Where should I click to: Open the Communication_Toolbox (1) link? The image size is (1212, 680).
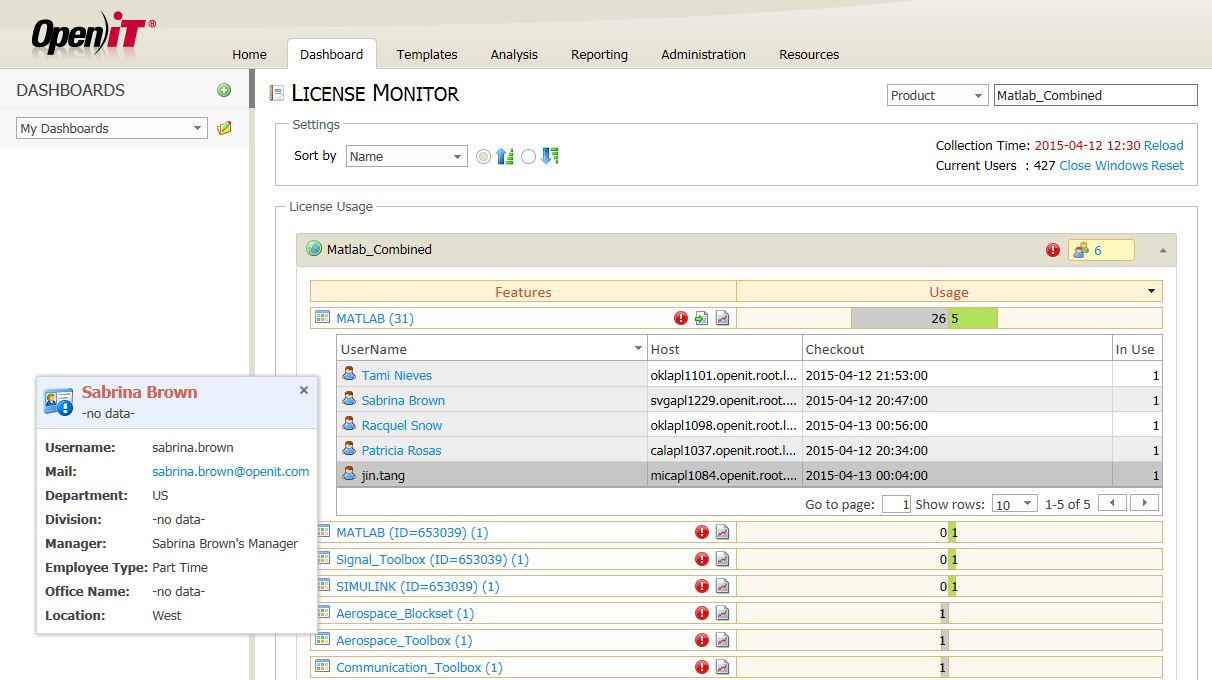coord(419,667)
